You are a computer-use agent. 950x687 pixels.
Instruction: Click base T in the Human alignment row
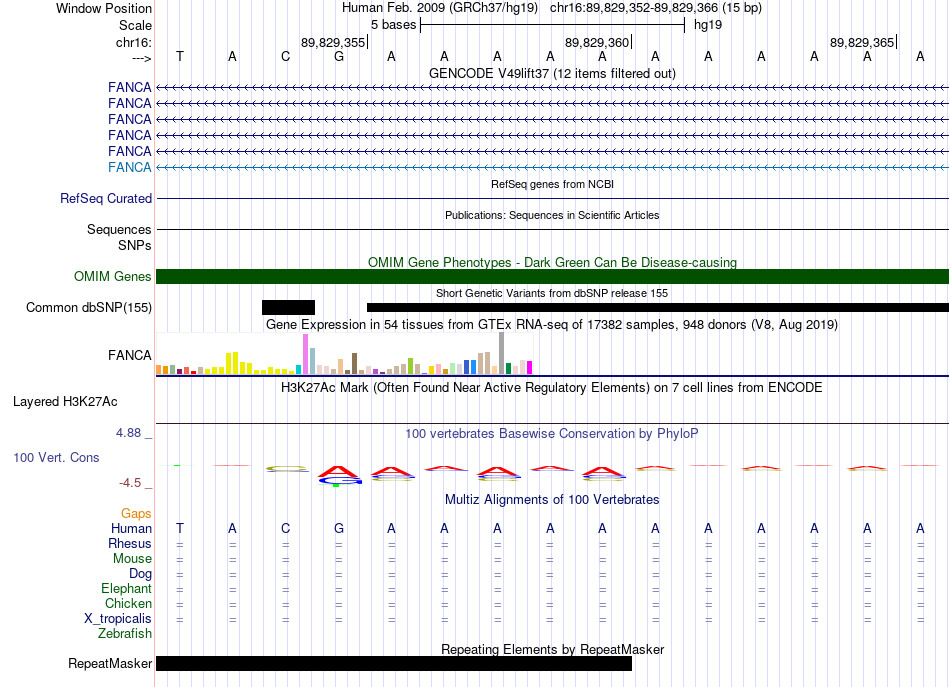tap(179, 528)
